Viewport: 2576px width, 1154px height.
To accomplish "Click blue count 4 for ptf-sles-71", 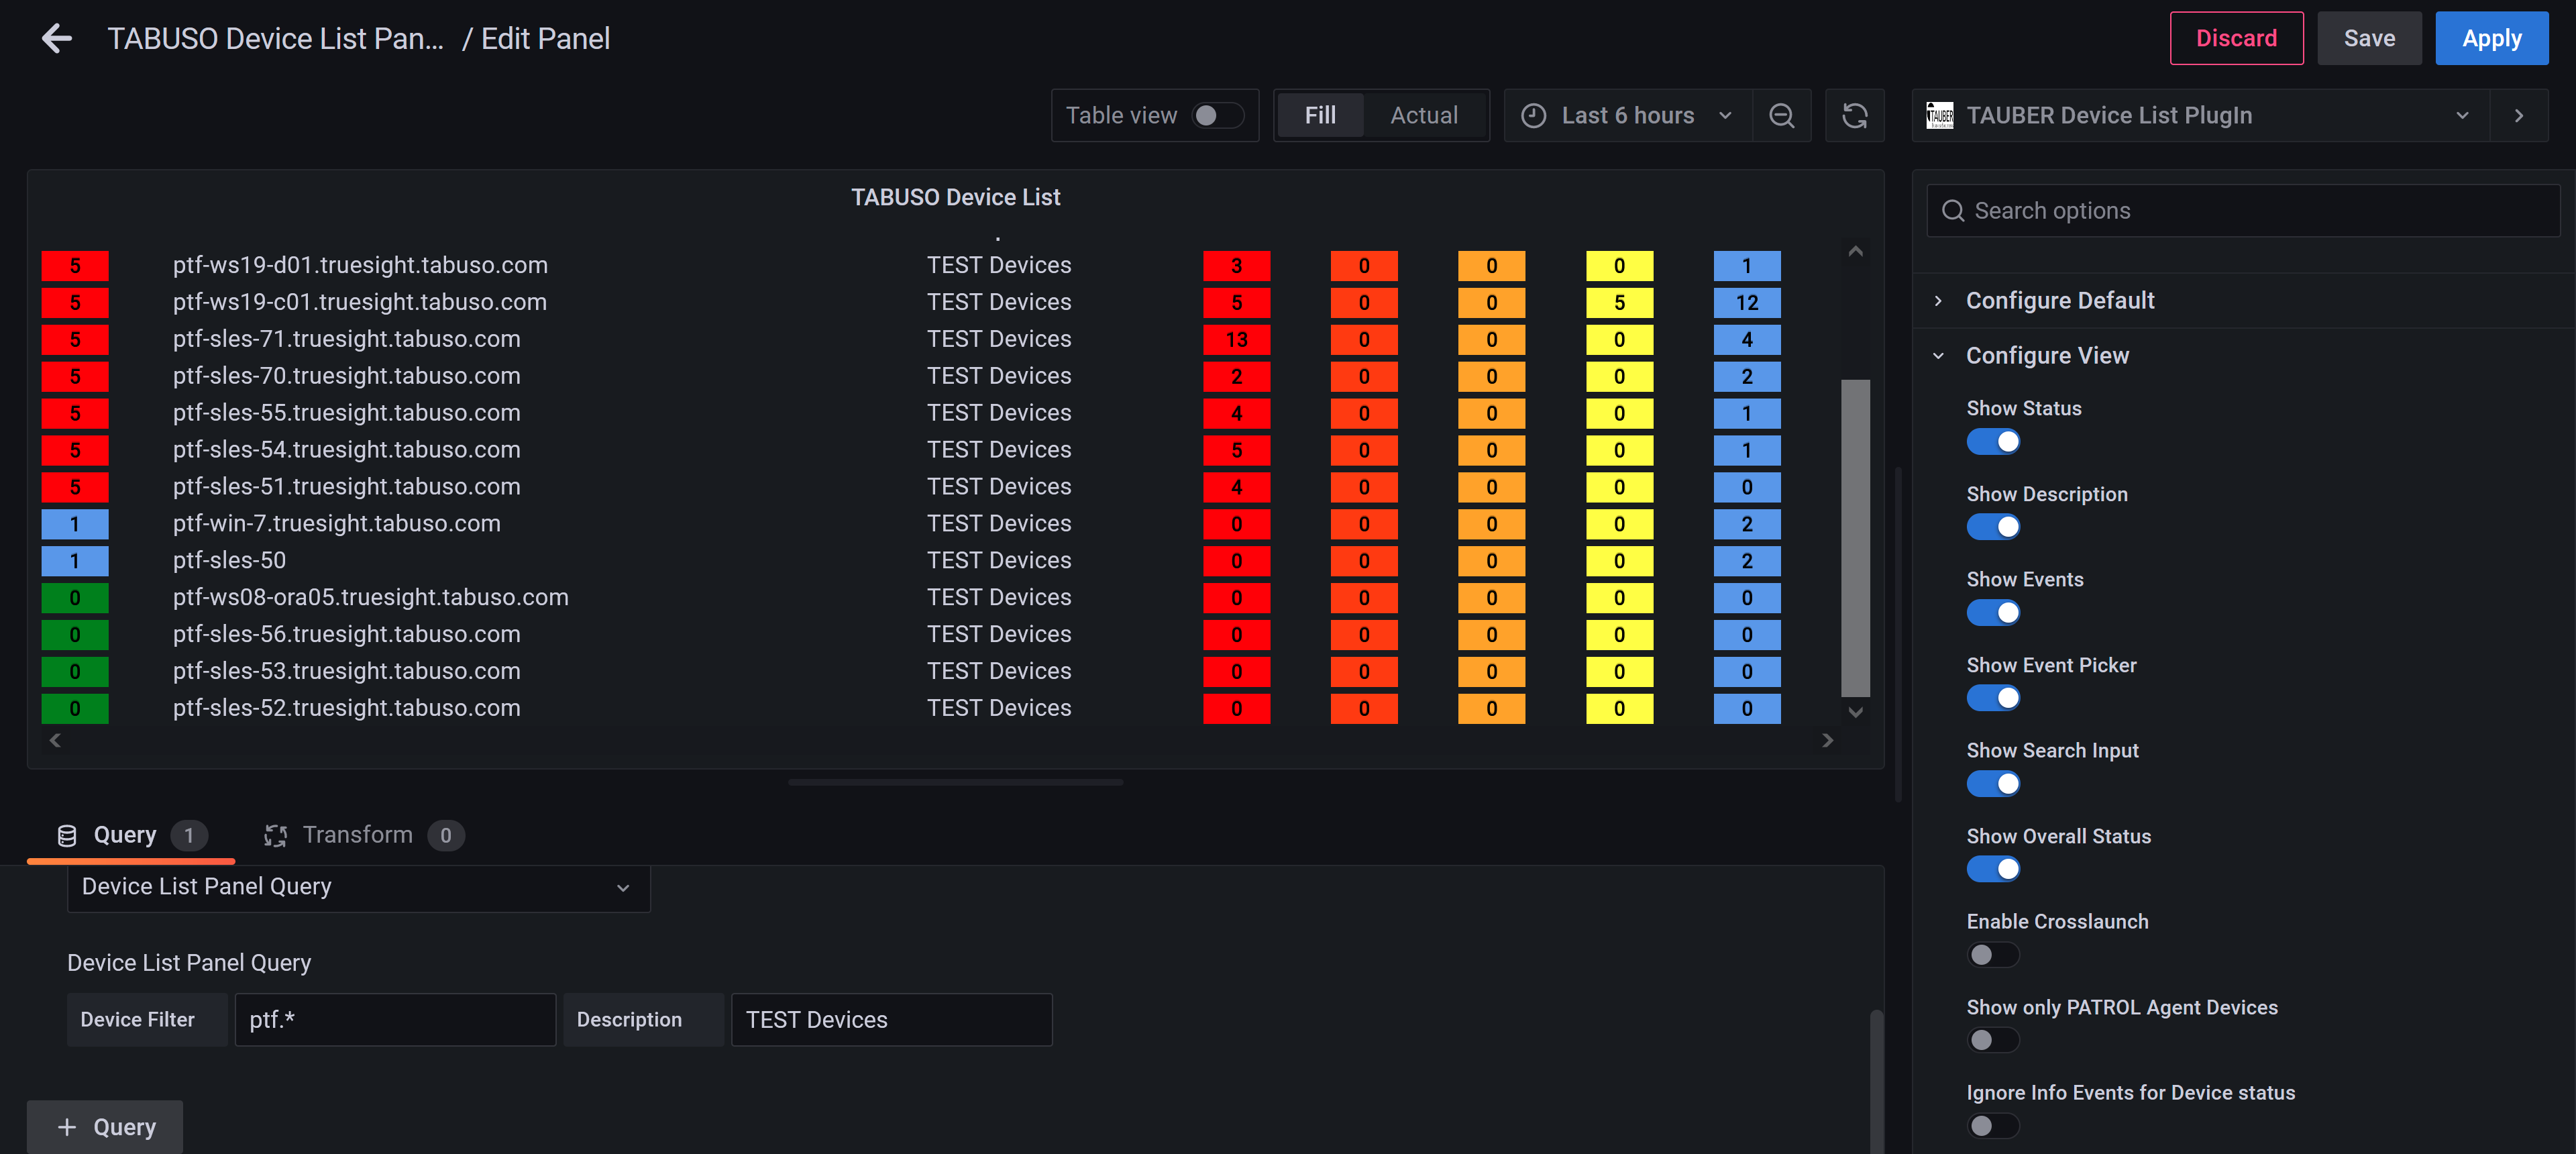I will click(x=1746, y=340).
